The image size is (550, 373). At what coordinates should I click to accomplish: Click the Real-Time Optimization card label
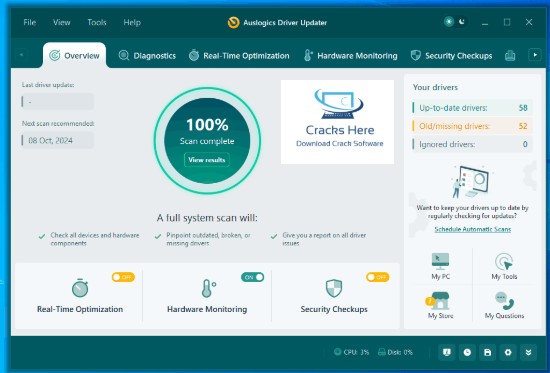coord(80,309)
